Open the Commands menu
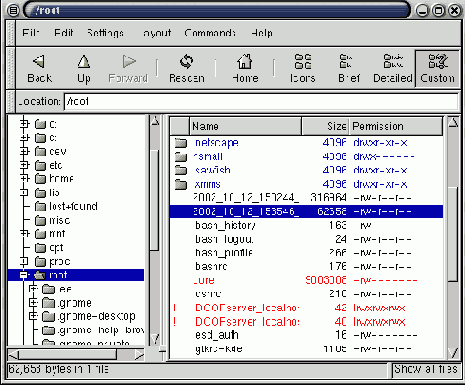Screen dimensions: 465x385 pos(210,33)
